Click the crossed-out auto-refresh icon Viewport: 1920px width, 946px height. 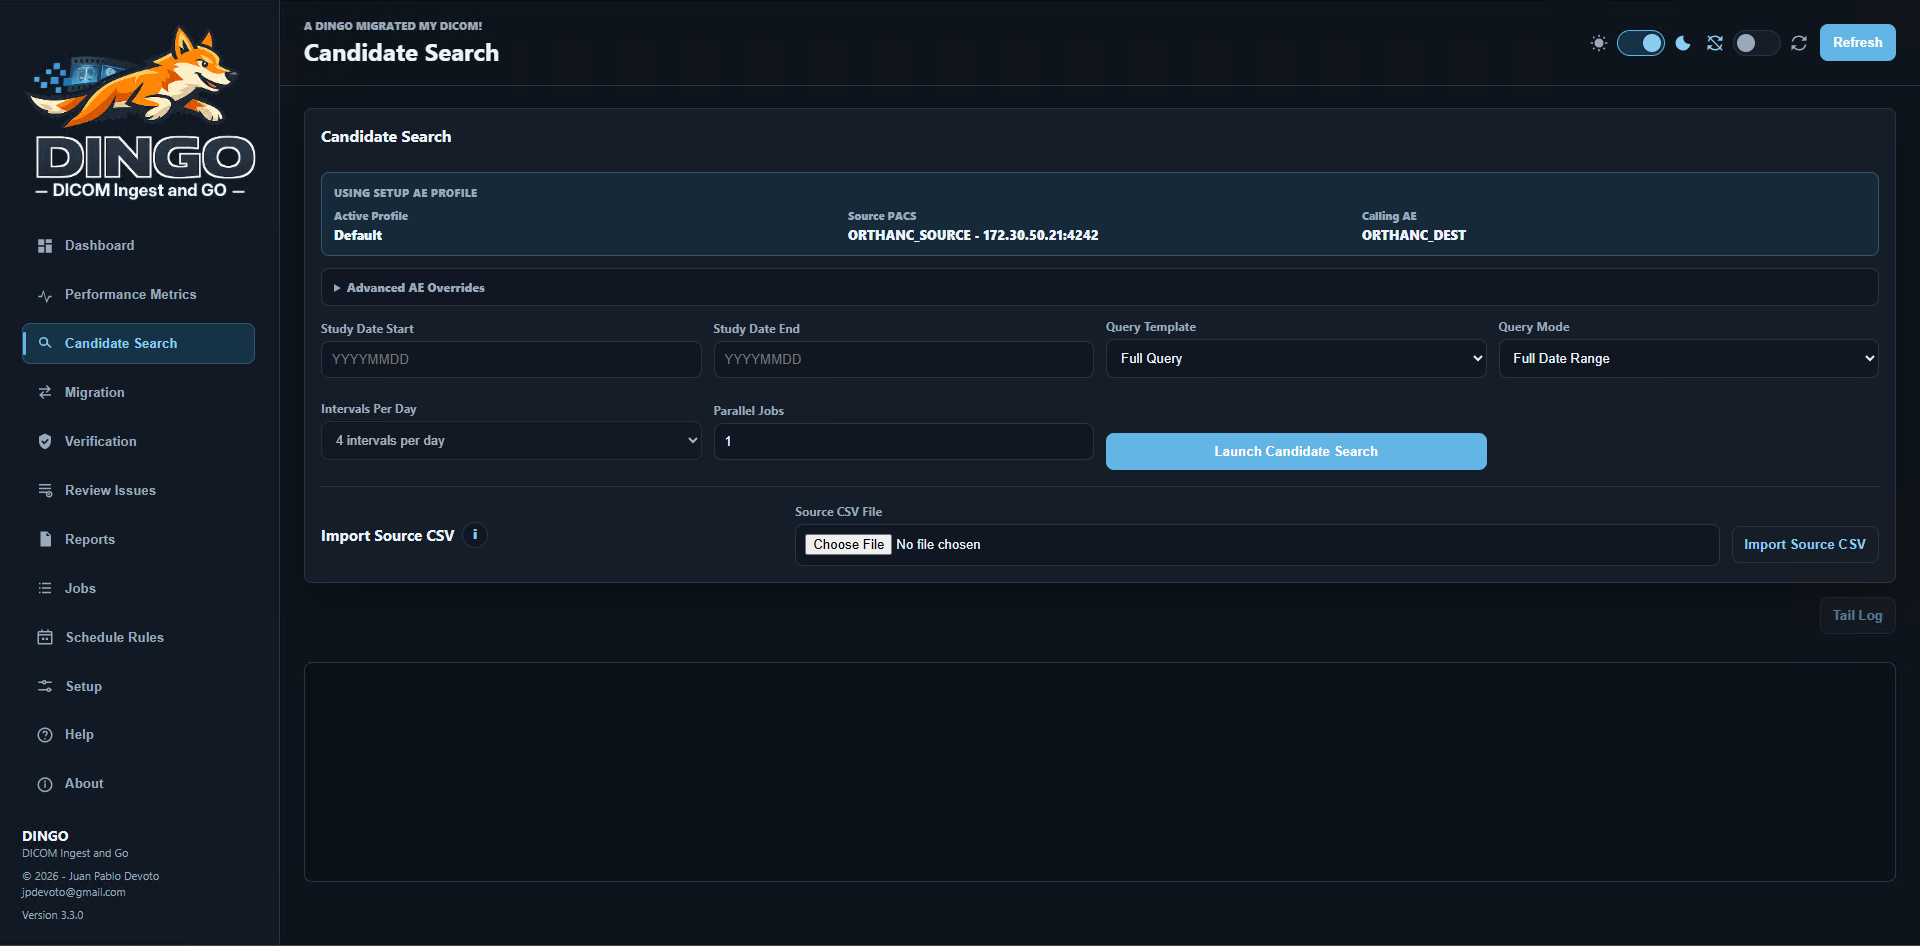point(1715,43)
